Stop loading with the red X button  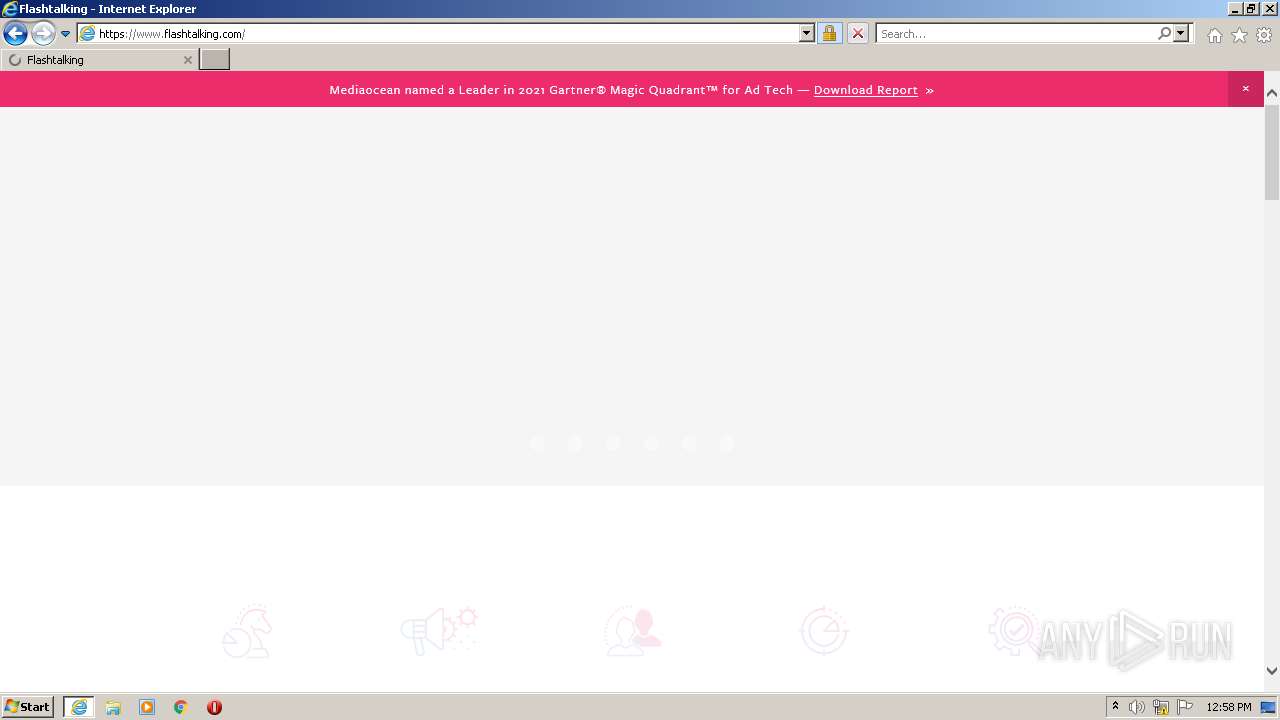pyautogui.click(x=858, y=34)
